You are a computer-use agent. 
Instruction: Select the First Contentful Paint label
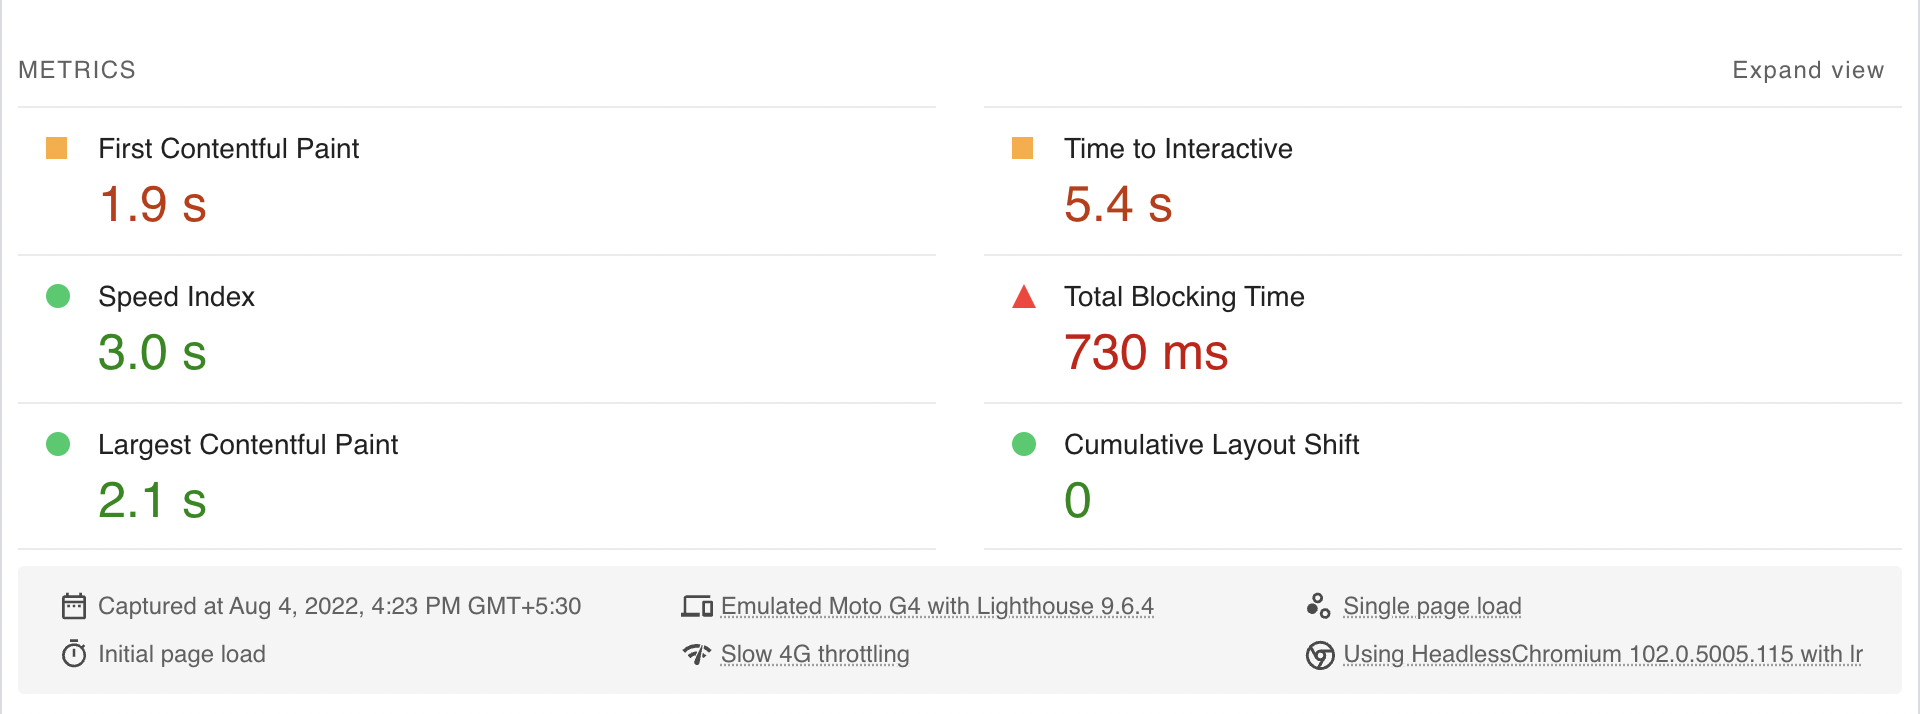pos(228,148)
